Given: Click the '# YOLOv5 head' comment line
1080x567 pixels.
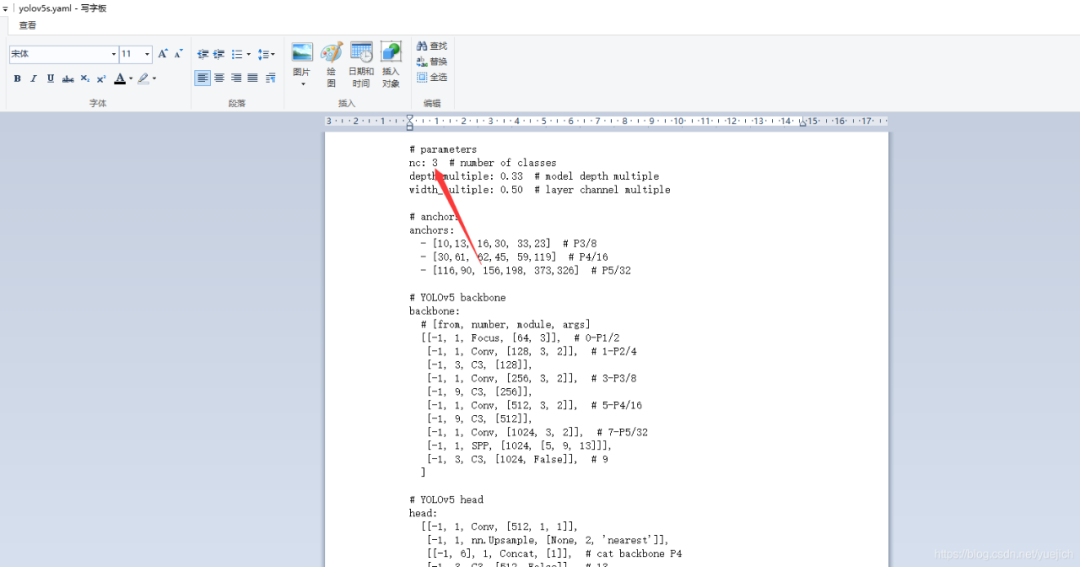Looking at the screenshot, I should point(446,499).
